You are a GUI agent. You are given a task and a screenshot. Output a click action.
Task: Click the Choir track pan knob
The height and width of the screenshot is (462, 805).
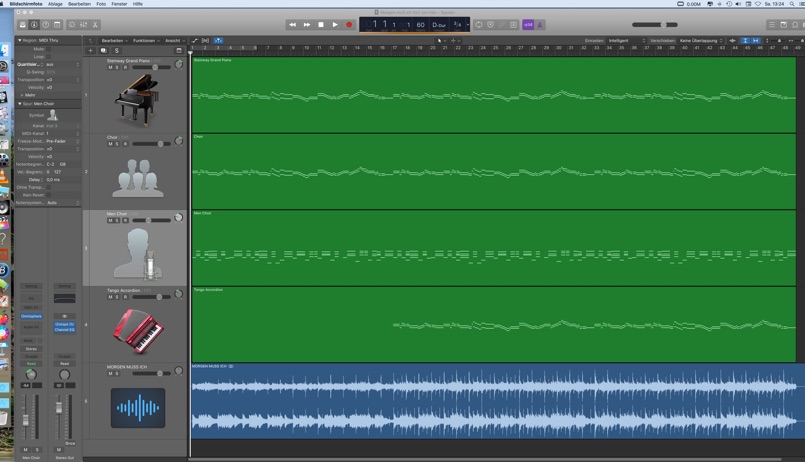(179, 141)
